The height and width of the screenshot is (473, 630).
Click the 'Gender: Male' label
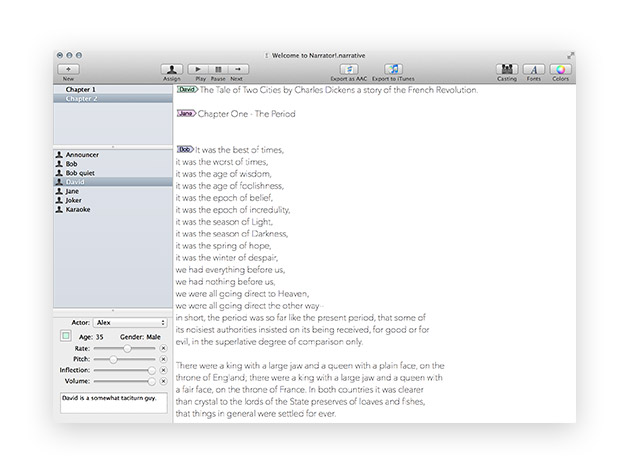point(140,337)
